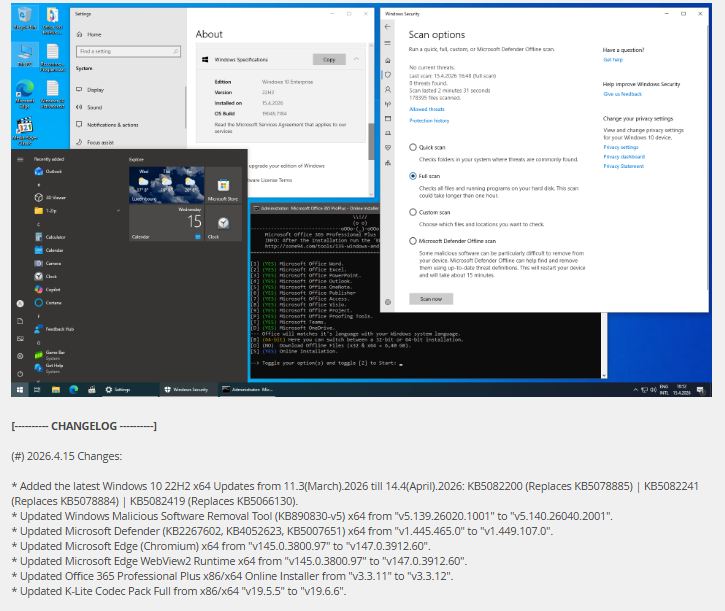This screenshot has height=611, width=725.
Task: Select the Quick scan option
Action: [x=427, y=148]
